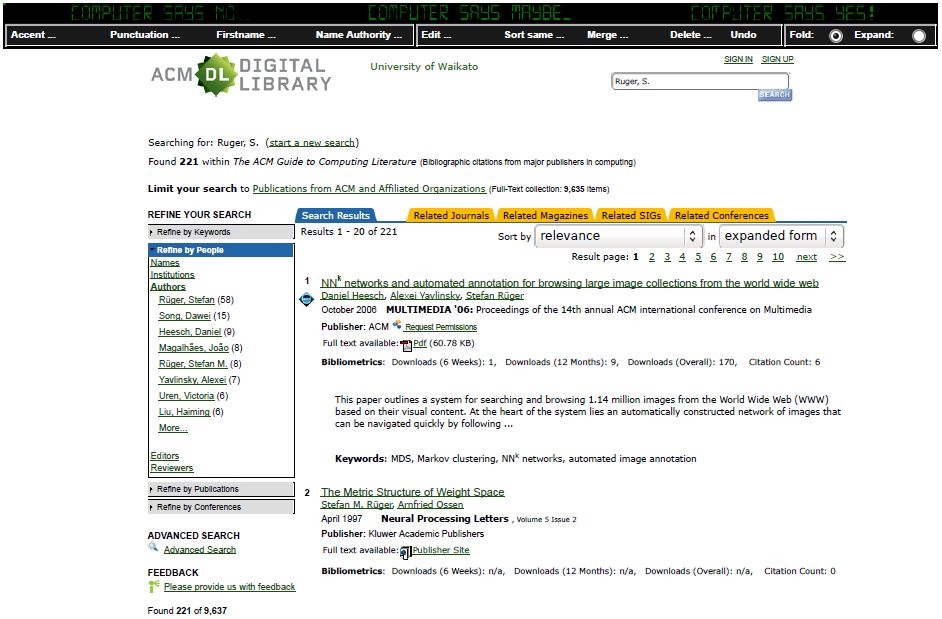Click the Institutions link in Refine by People
Screen dimensions: 942x619
tap(172, 275)
